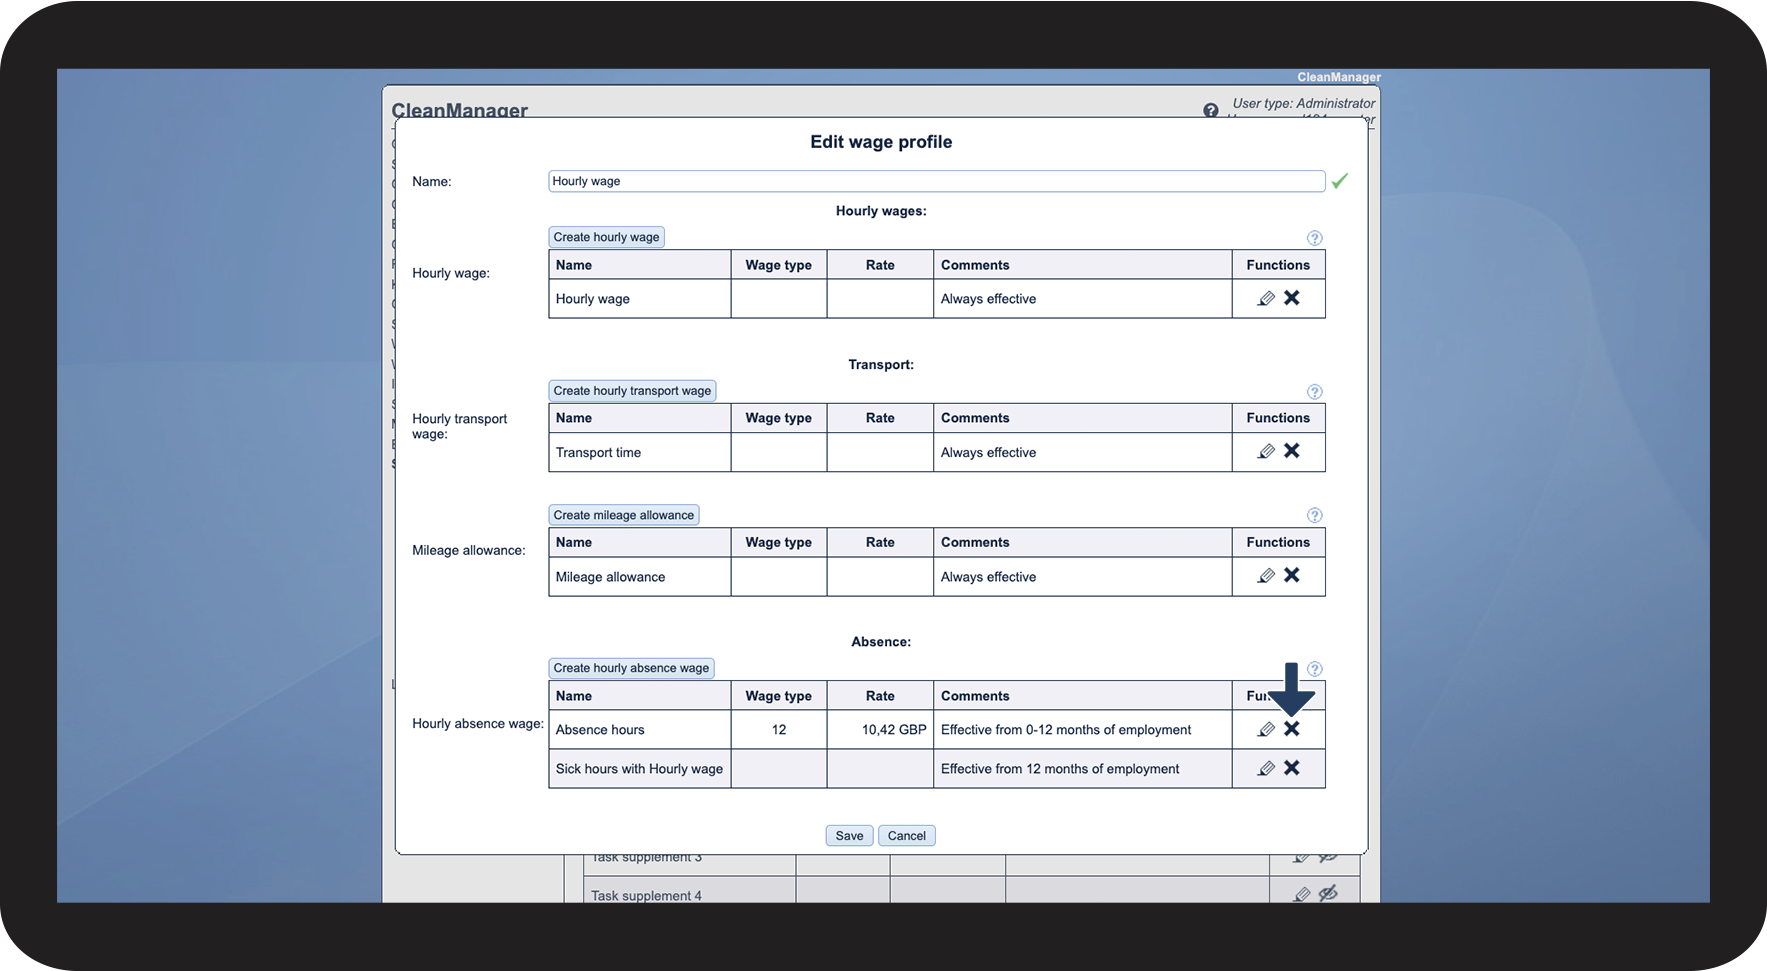1767x971 pixels.
Task: Edit the Absence hours entry
Action: [1265, 729]
